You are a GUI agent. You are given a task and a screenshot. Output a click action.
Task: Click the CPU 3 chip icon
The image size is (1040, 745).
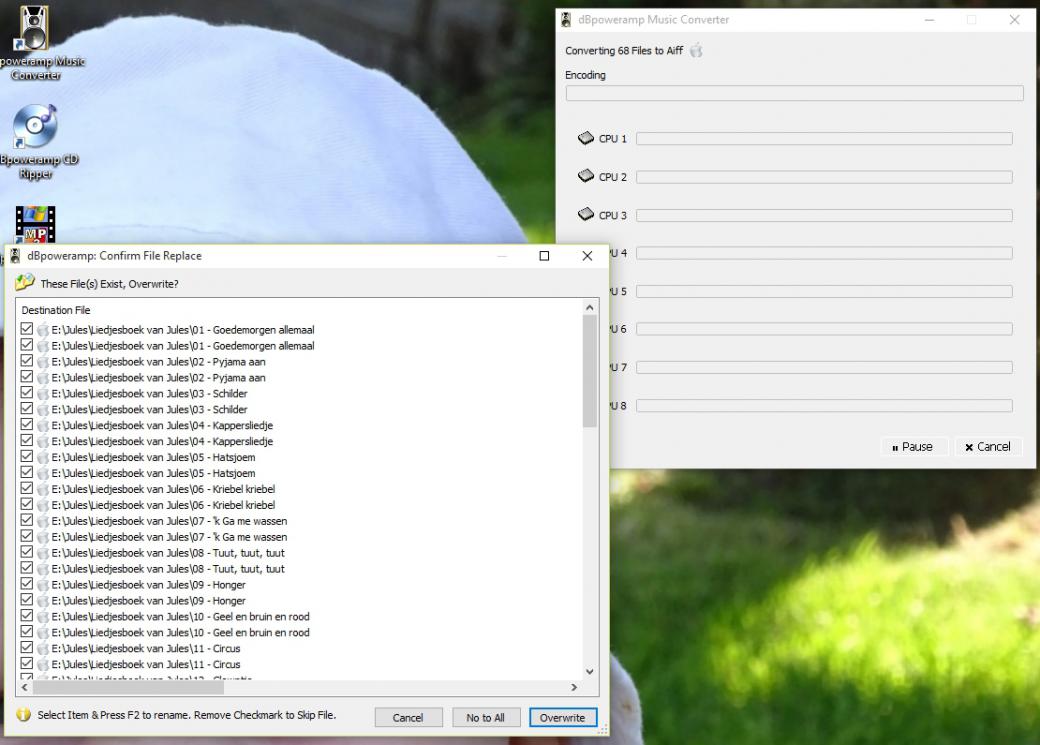coord(586,214)
